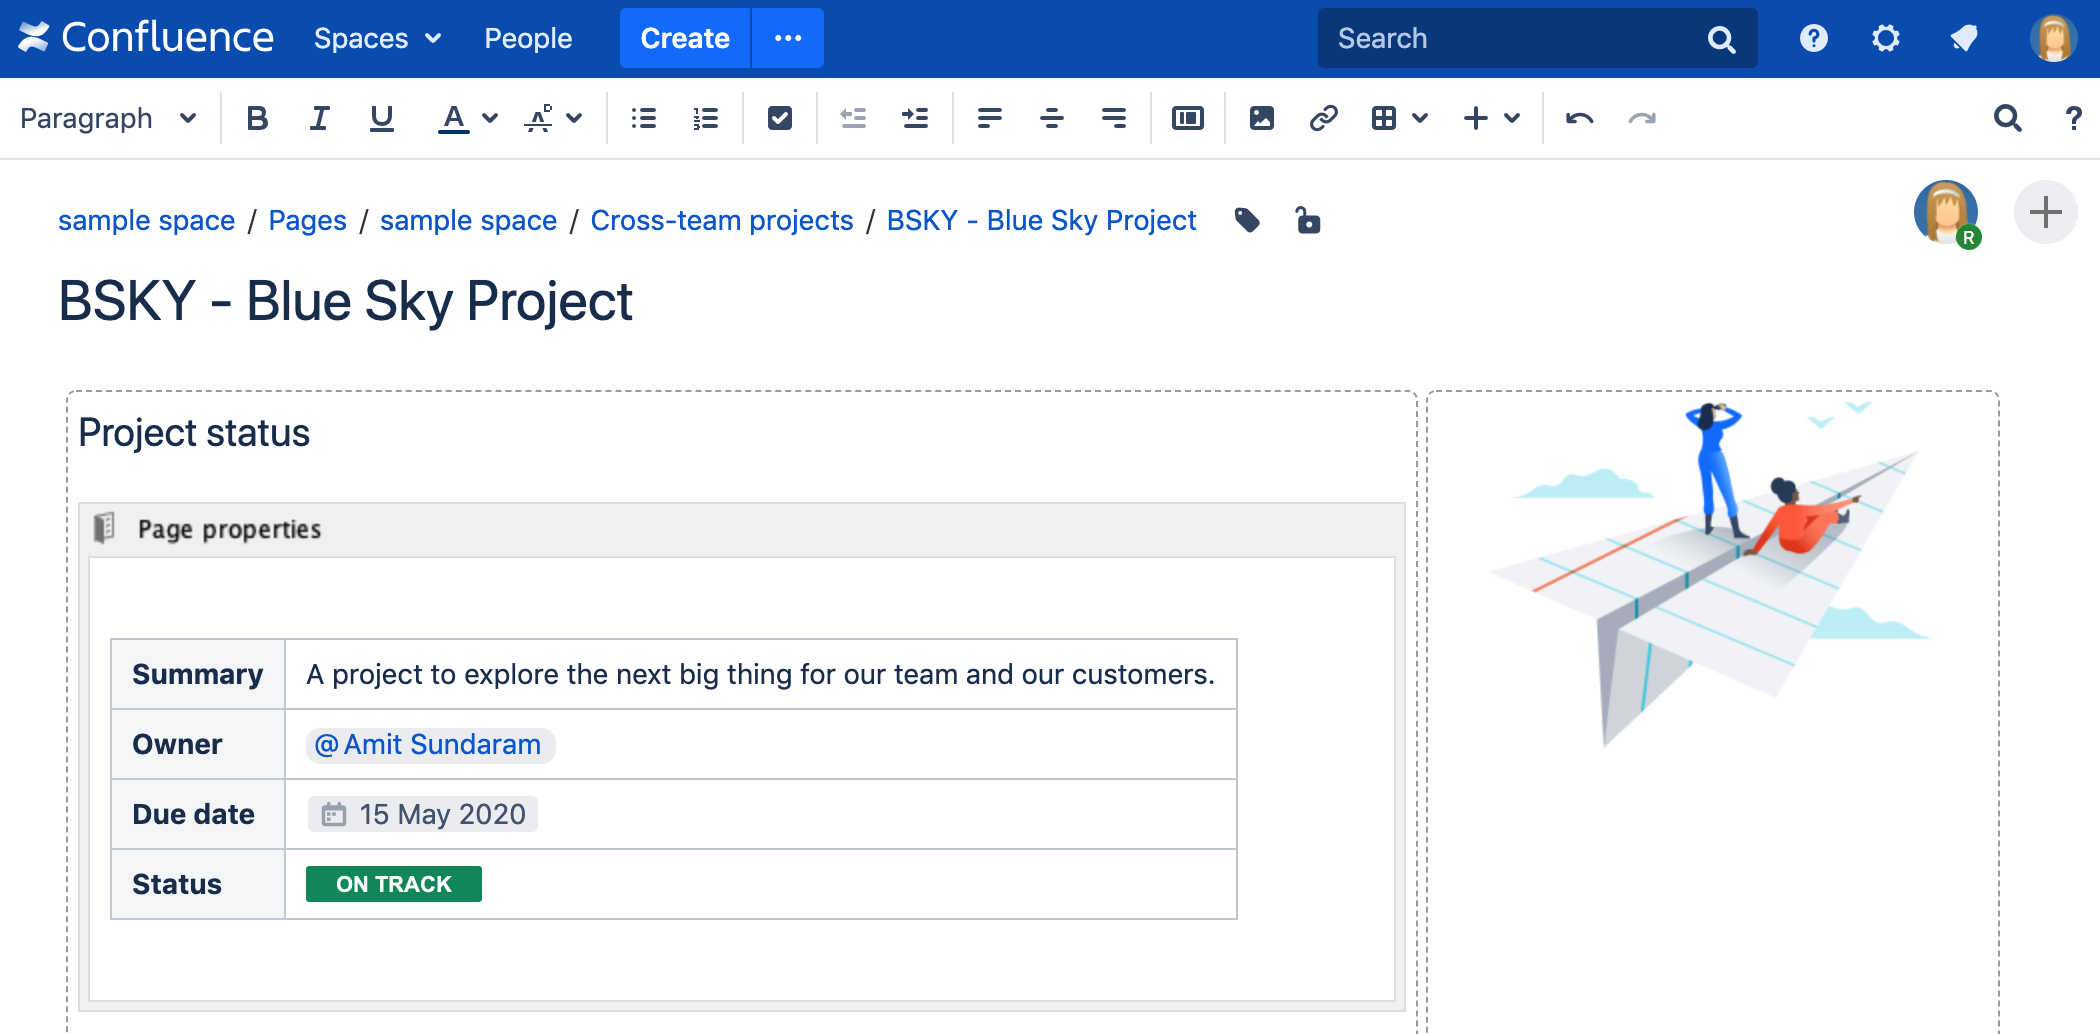Open the Pages breadcrumb link
2100x1034 pixels.
307,220
